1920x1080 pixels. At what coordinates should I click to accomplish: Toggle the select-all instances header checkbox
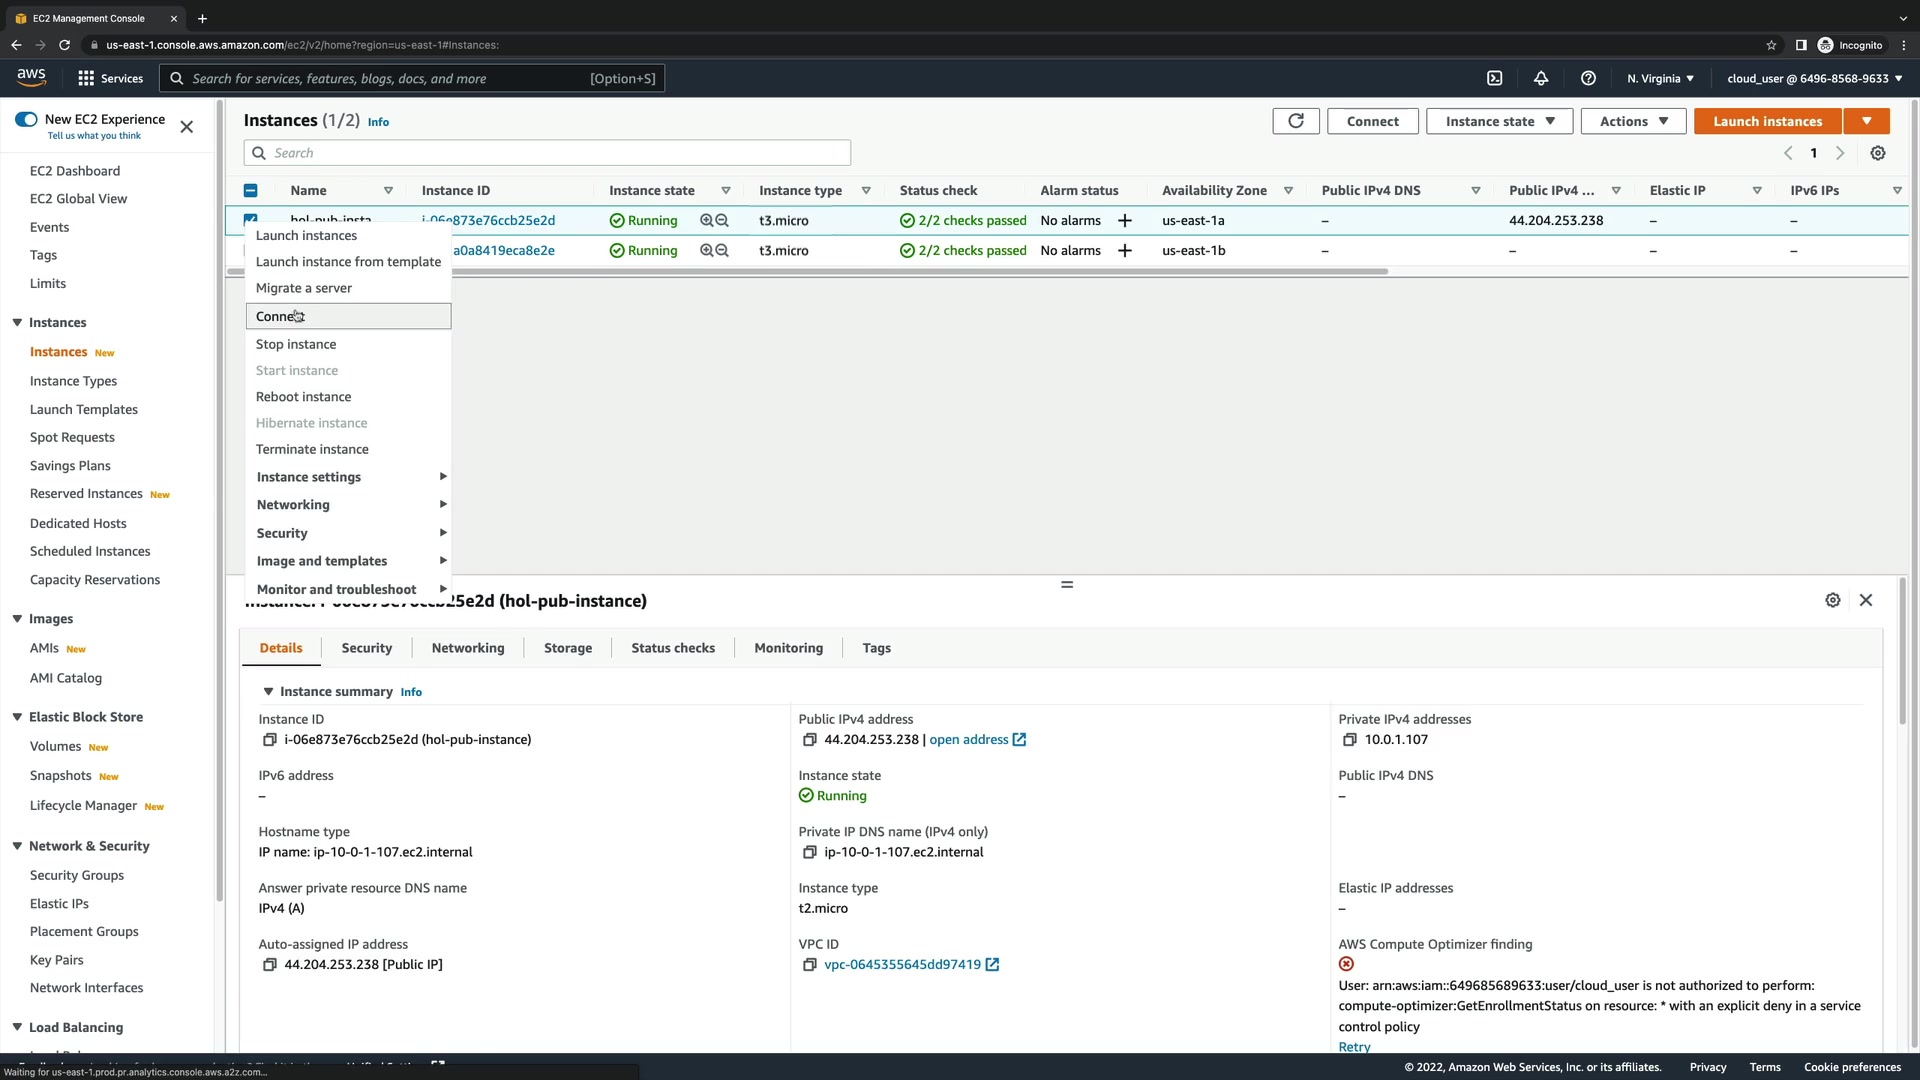point(251,191)
